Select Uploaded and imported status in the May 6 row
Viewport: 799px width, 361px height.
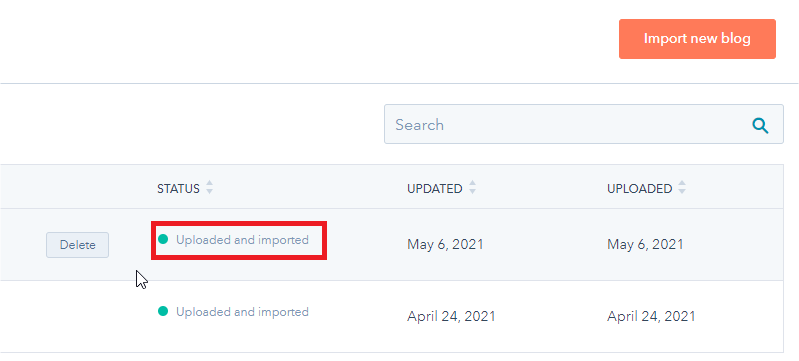click(x=243, y=240)
